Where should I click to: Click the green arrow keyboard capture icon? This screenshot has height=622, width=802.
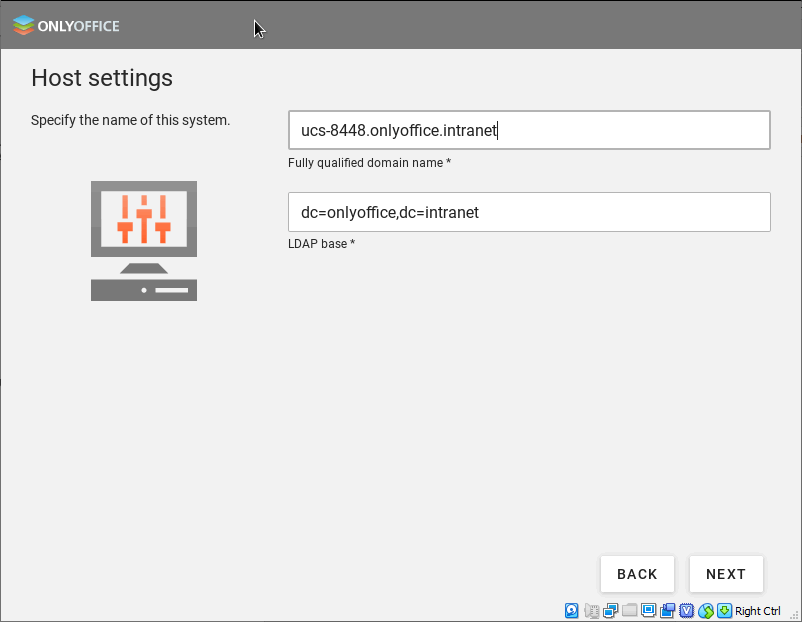pos(724,611)
